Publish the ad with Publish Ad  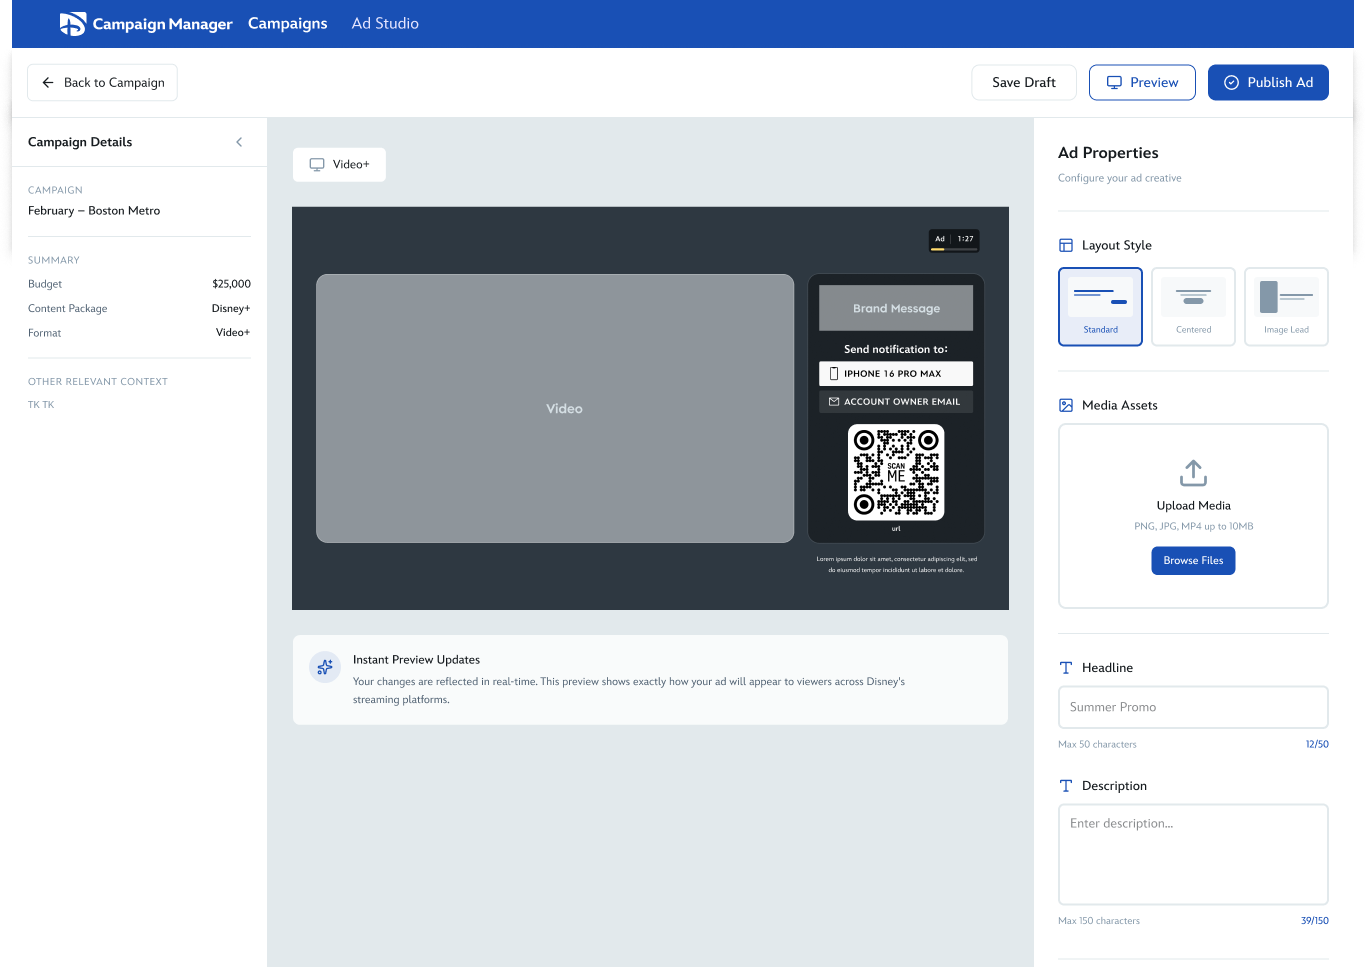(1268, 83)
